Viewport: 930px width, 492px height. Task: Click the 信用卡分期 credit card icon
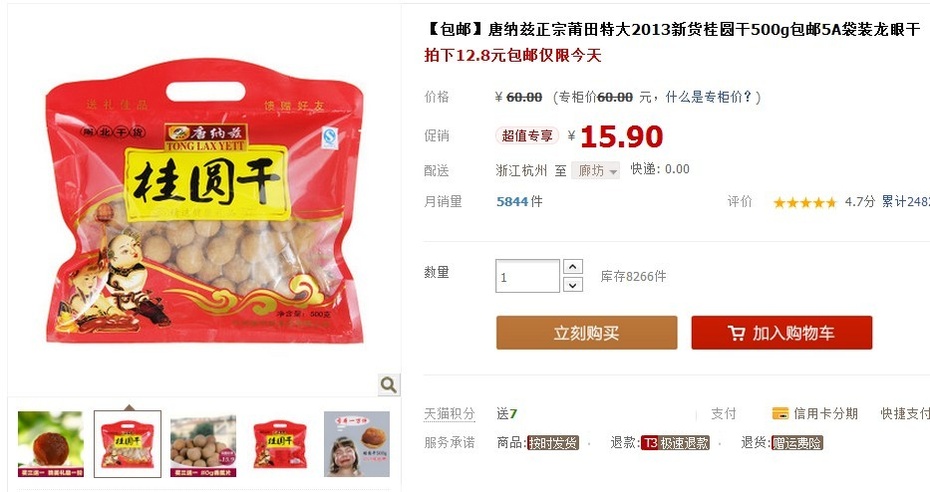click(780, 414)
